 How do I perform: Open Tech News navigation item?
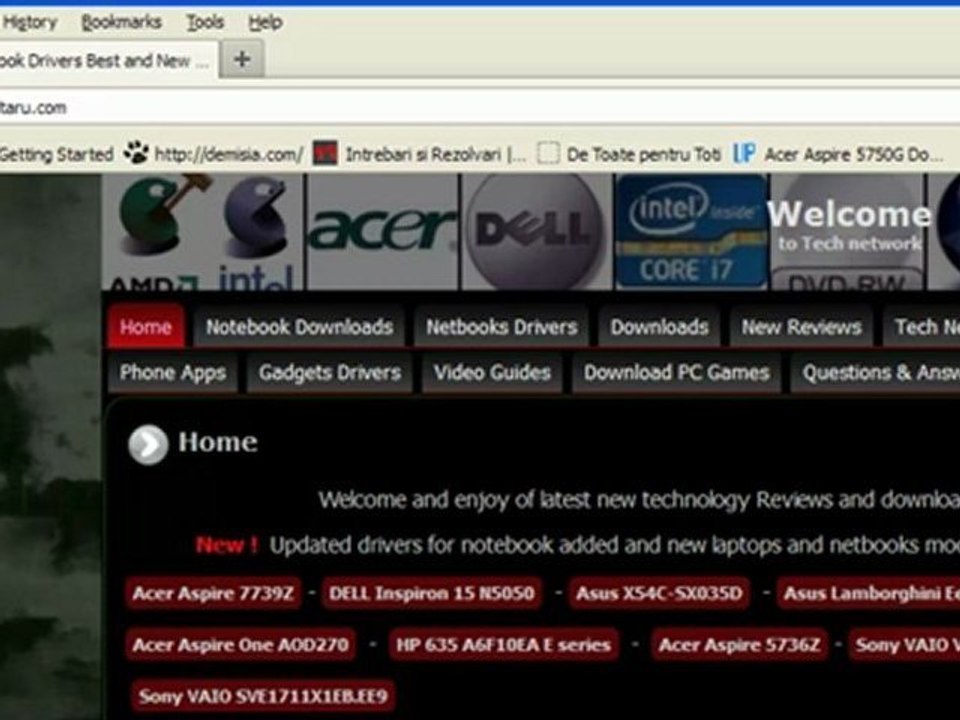[921, 327]
